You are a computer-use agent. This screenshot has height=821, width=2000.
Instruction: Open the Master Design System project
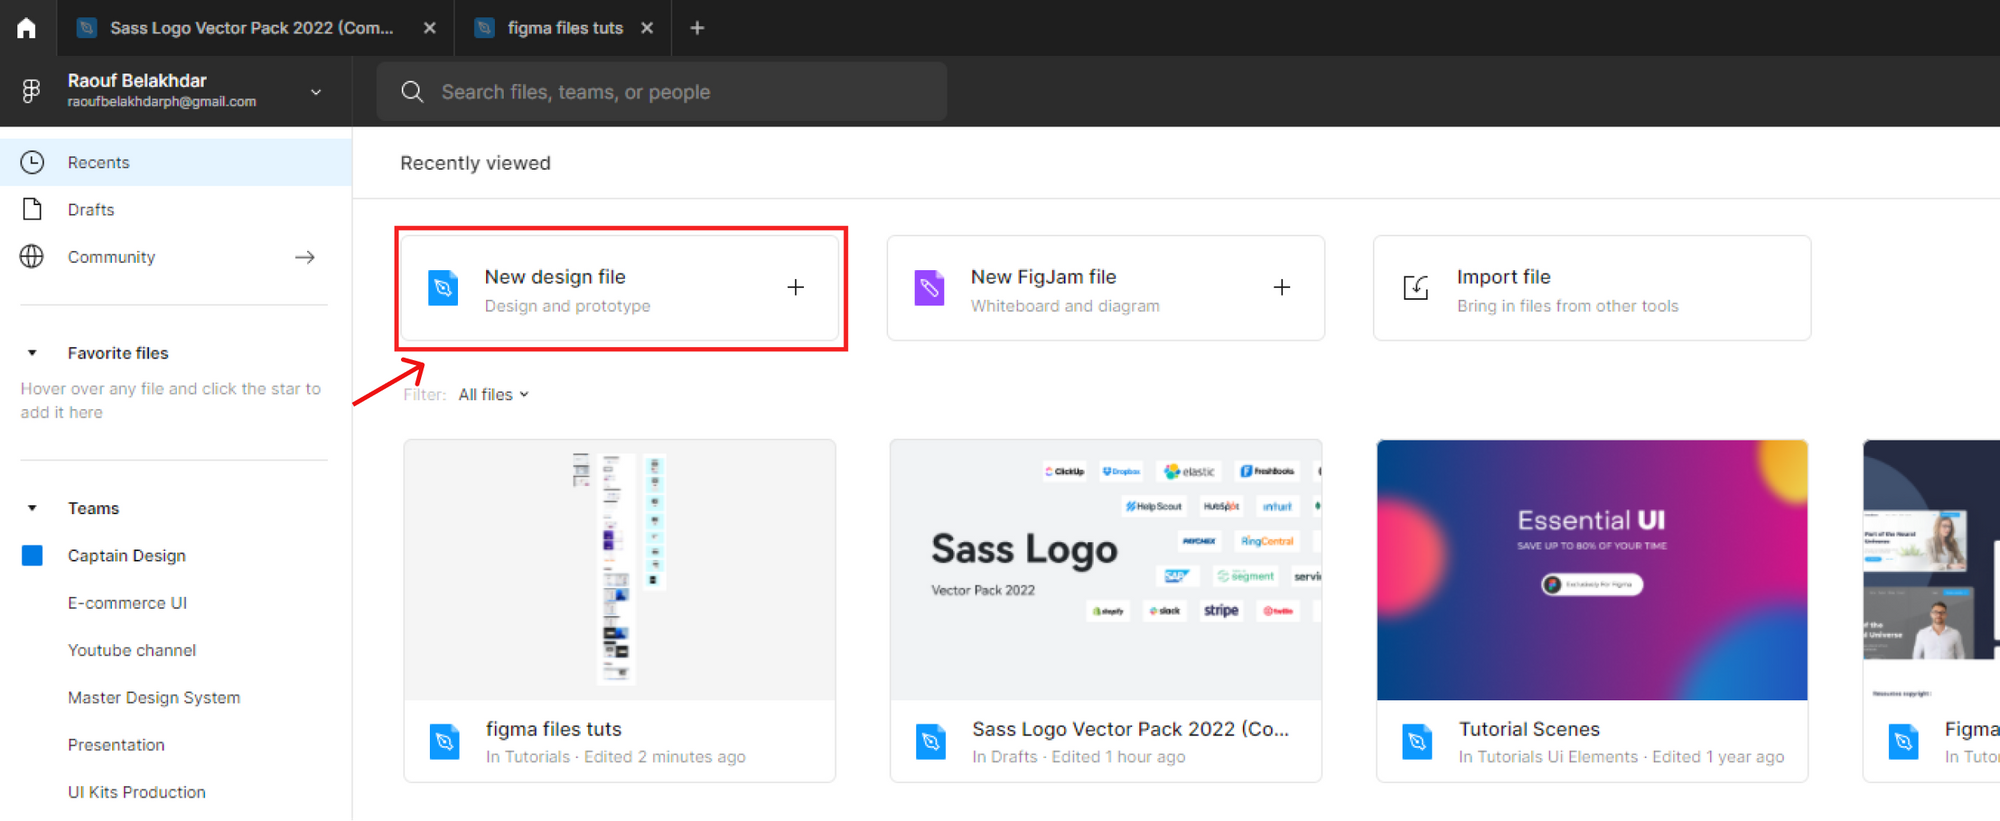coord(154,698)
